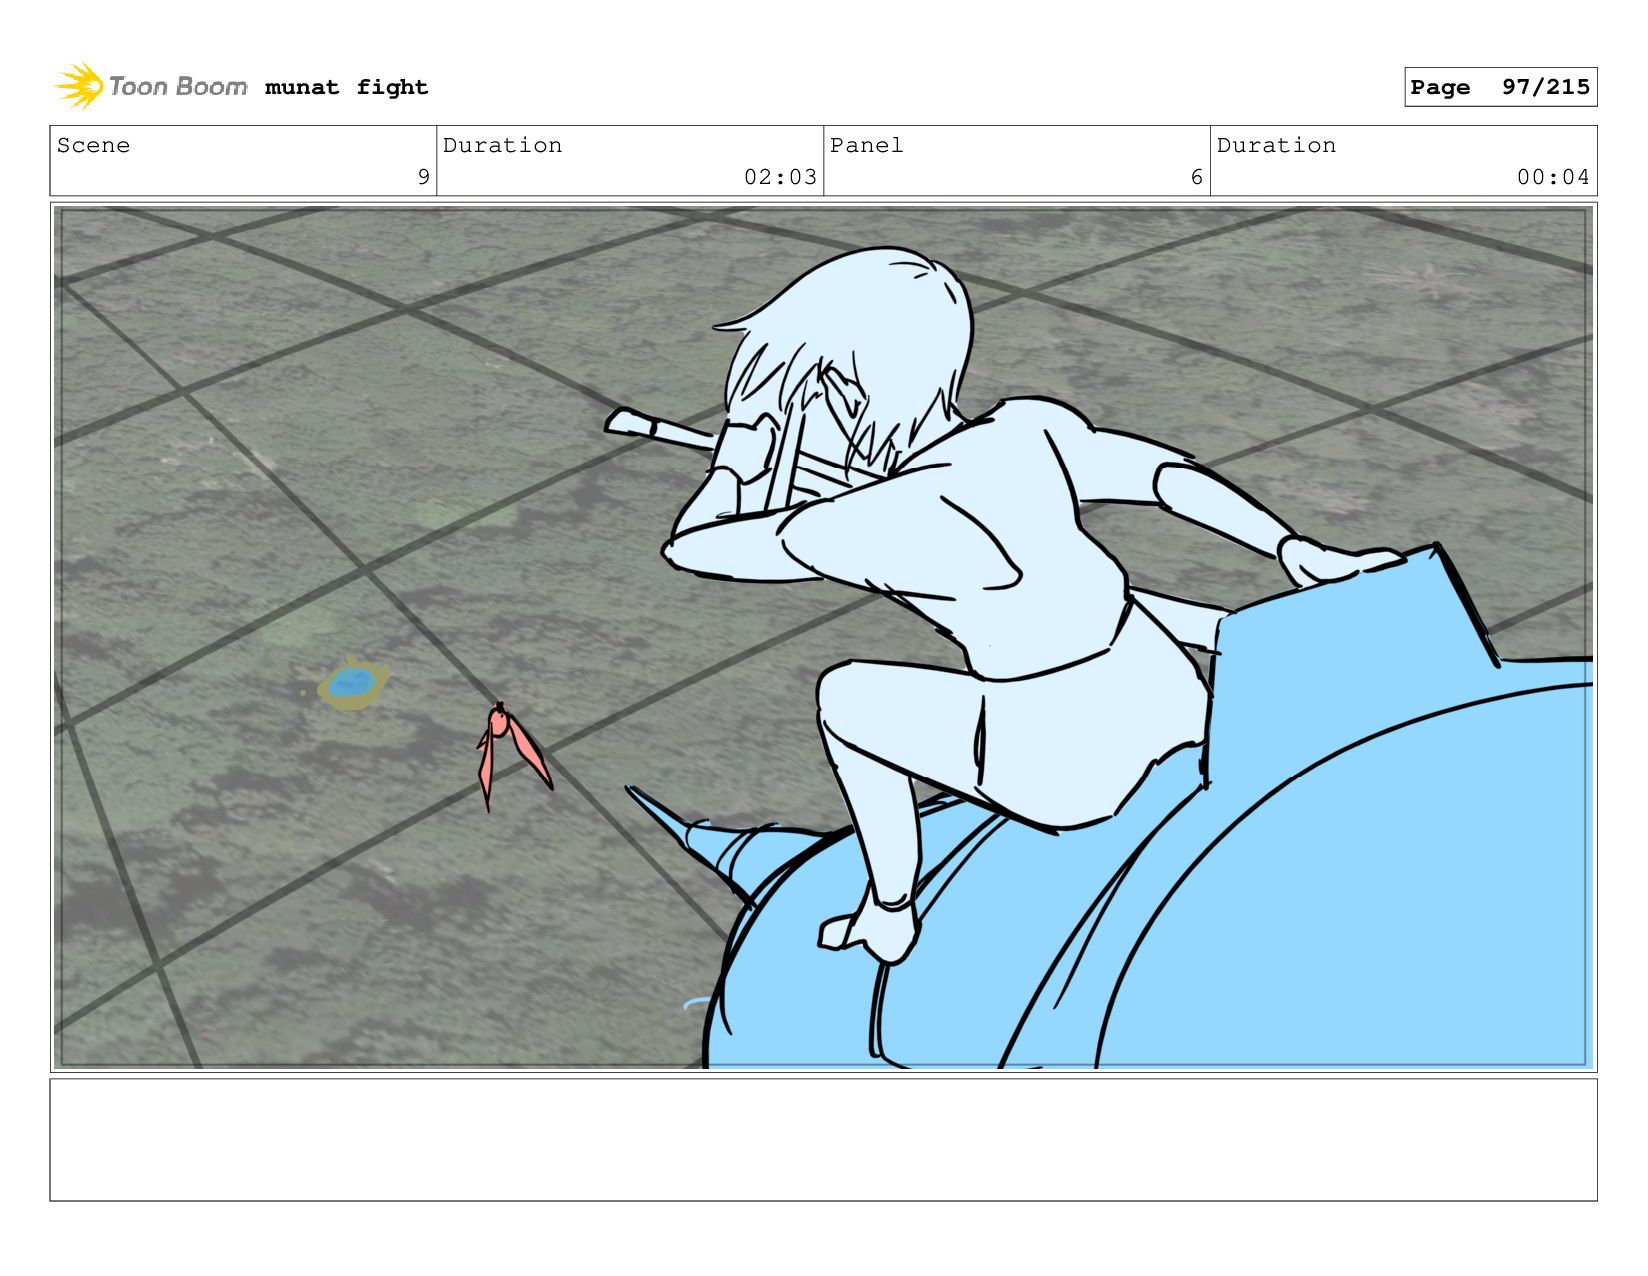This screenshot has height=1276, width=1648.
Task: Click the 'Panel' header label
Action: (x=866, y=145)
